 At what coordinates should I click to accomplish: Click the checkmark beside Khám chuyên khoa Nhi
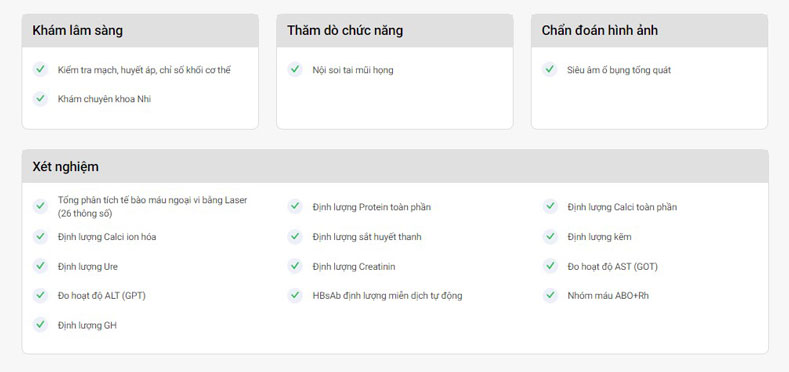[x=40, y=99]
